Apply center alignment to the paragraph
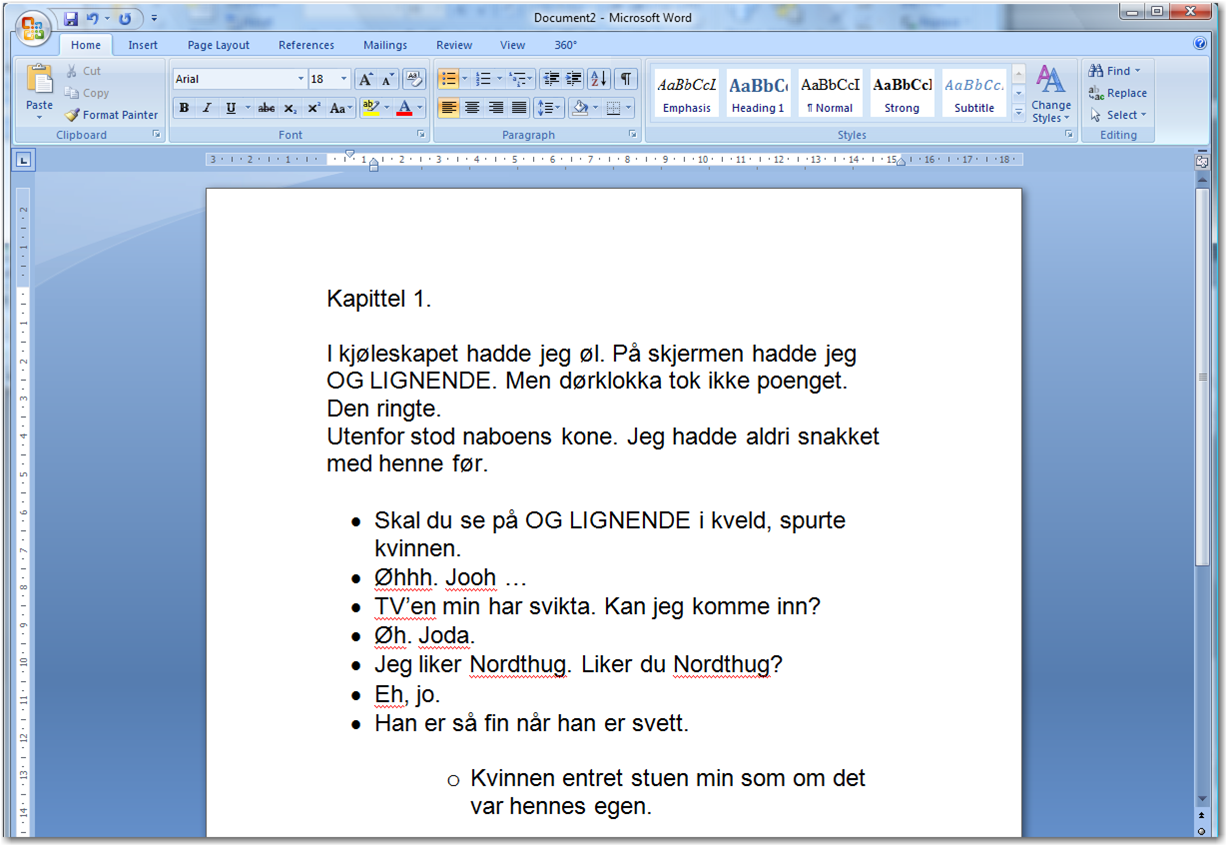This screenshot has width=1227, height=846. tap(471, 107)
